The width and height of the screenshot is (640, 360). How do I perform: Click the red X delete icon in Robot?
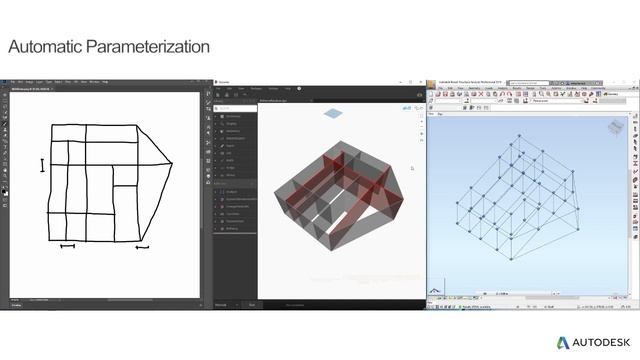[x=481, y=94]
